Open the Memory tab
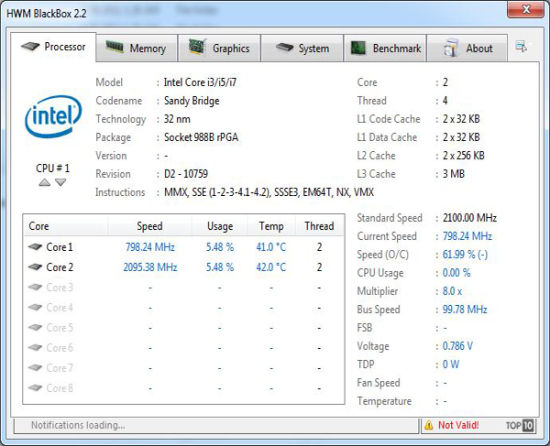This screenshot has width=550, height=446. (137, 48)
